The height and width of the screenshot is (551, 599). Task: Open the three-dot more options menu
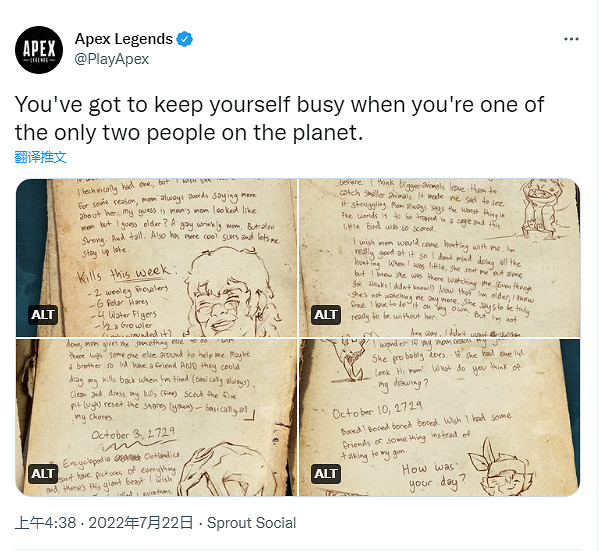coord(571,39)
